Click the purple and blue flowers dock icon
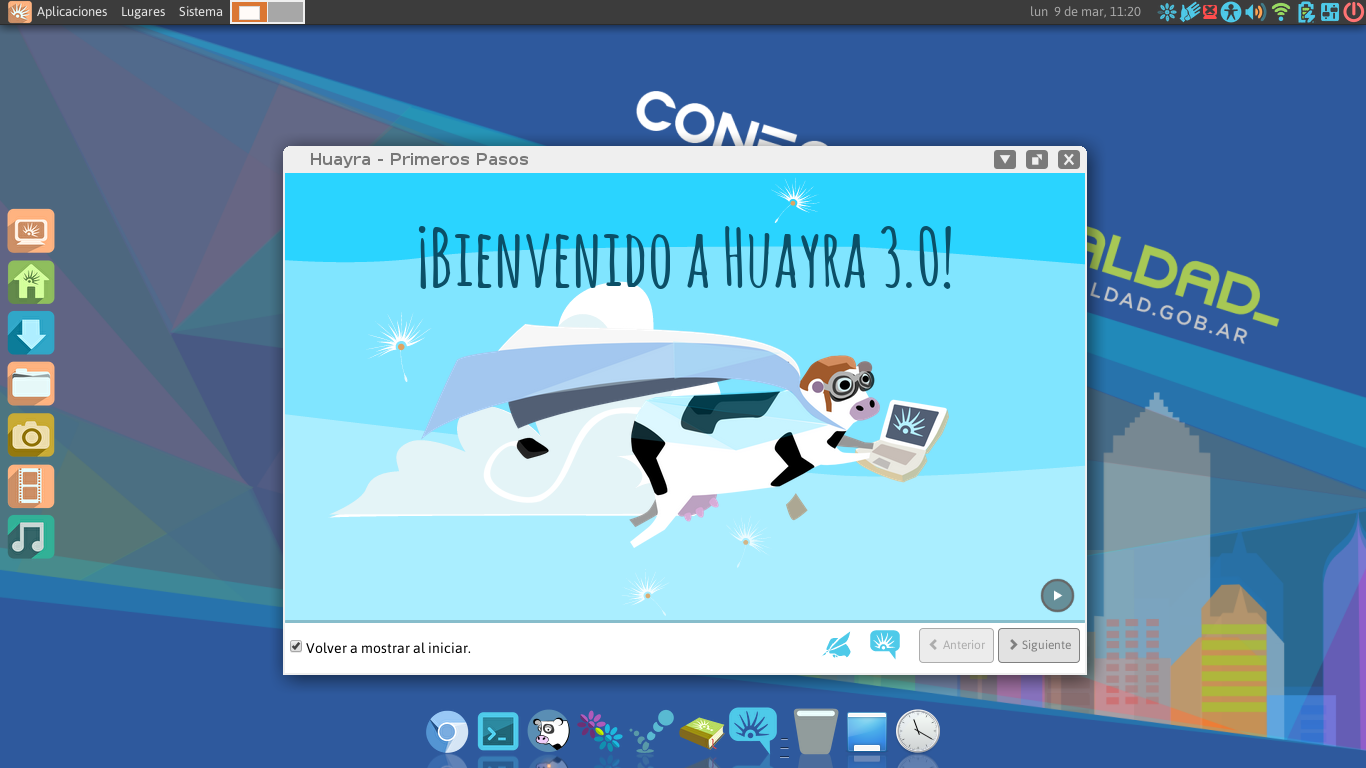This screenshot has height=768, width=1366. pos(600,732)
